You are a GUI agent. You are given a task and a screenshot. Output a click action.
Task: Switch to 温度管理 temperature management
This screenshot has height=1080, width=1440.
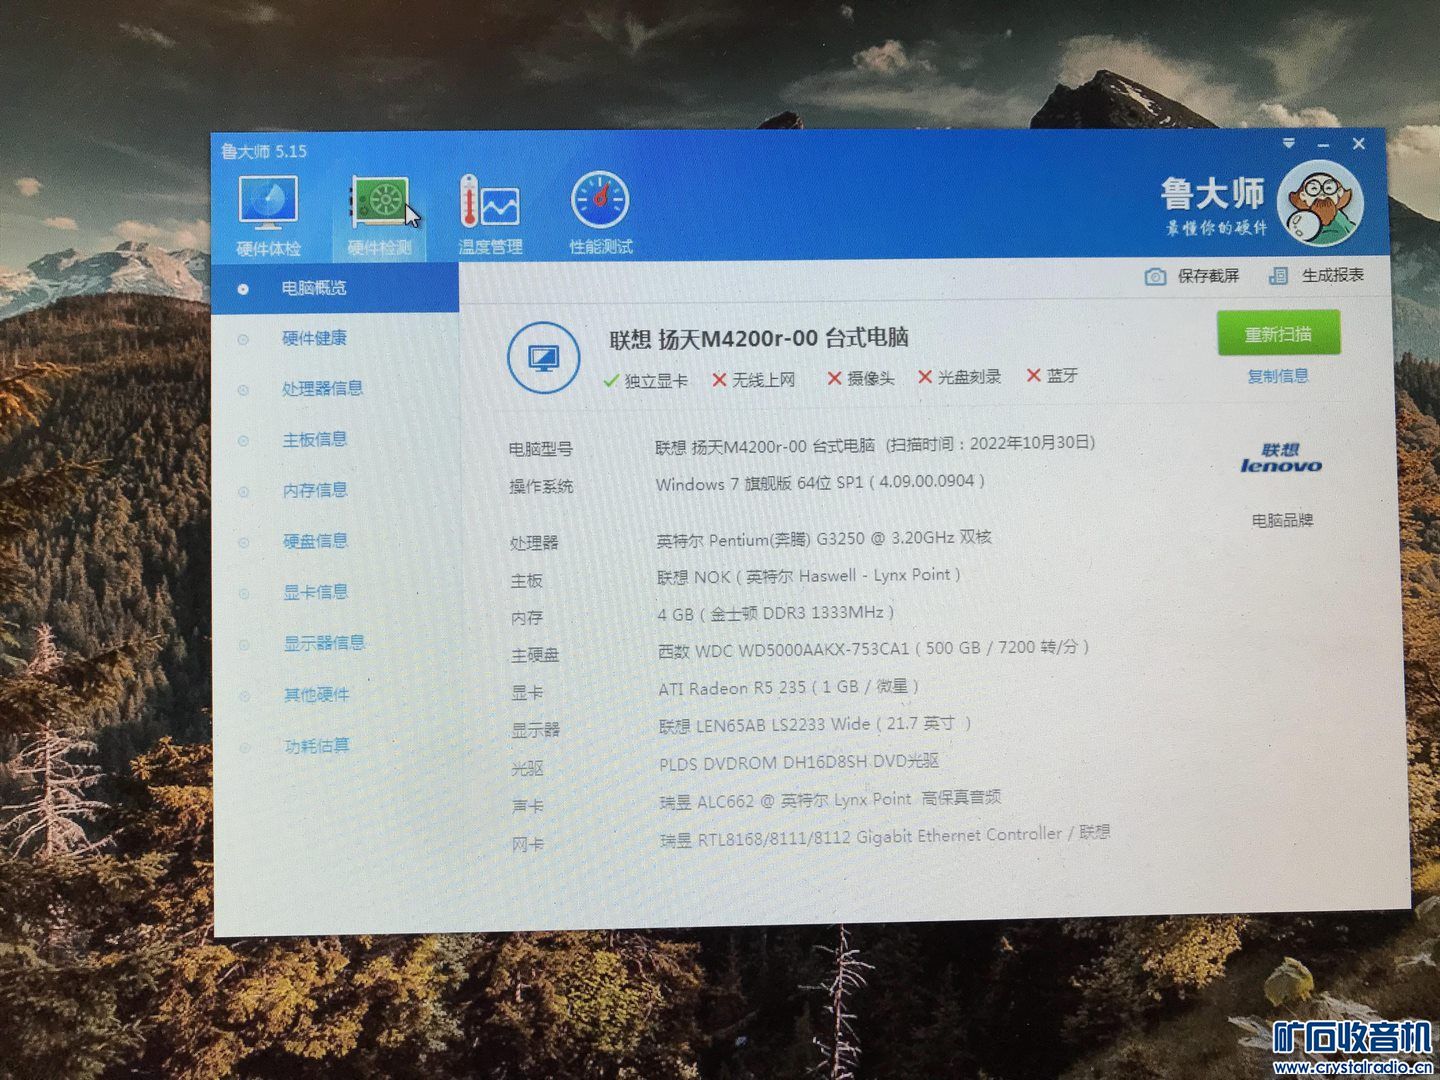(x=490, y=216)
